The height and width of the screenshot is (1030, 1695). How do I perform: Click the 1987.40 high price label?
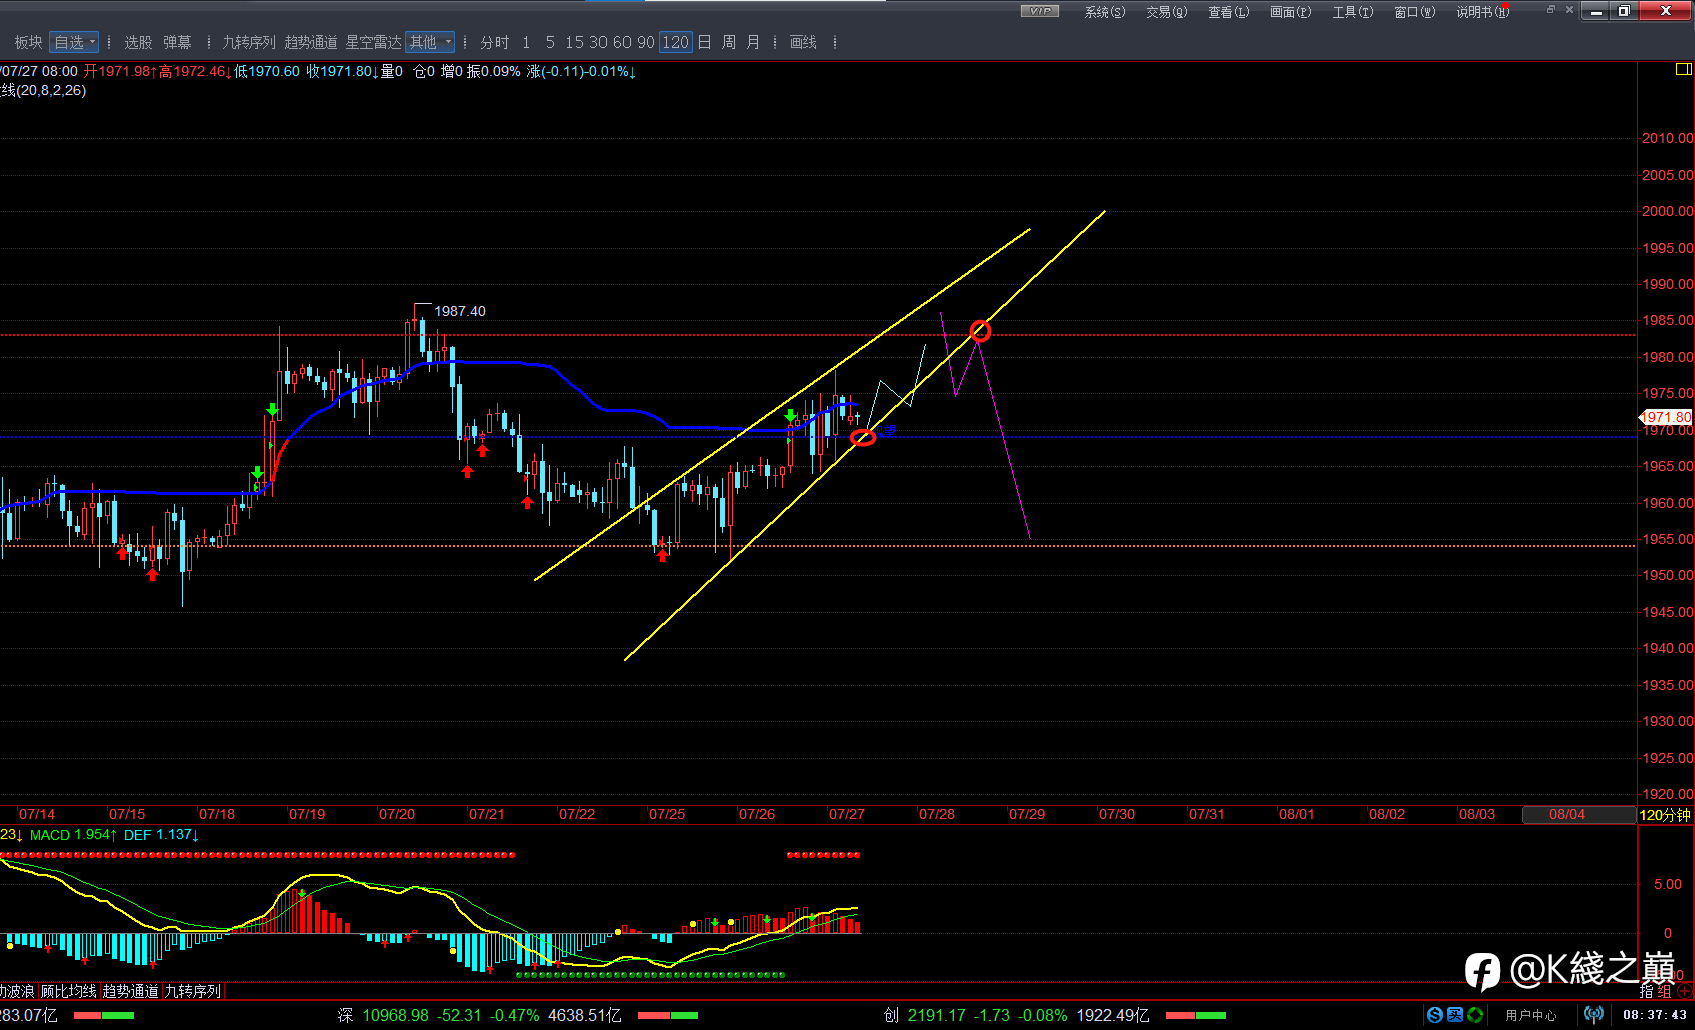click(x=459, y=311)
